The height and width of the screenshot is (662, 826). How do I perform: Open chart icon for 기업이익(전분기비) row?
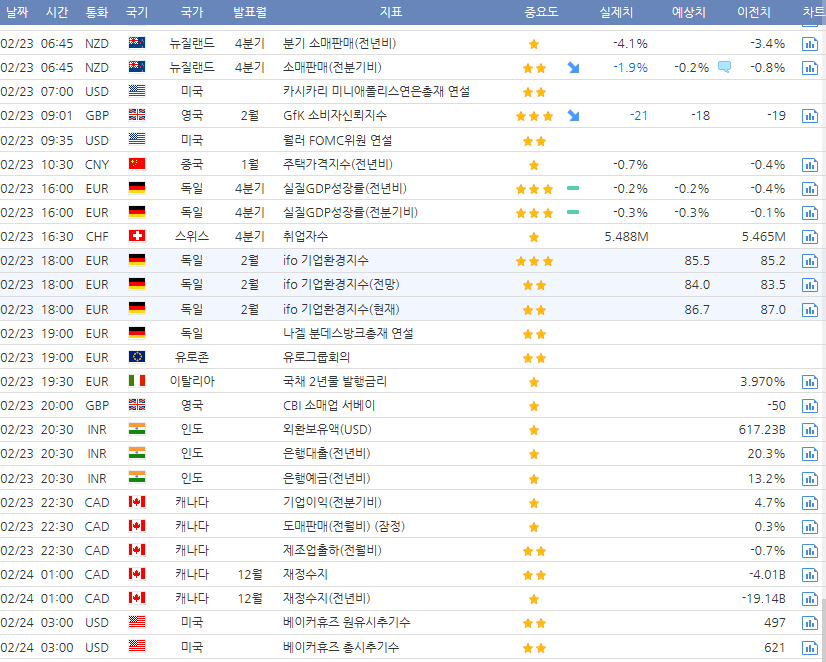(x=810, y=503)
